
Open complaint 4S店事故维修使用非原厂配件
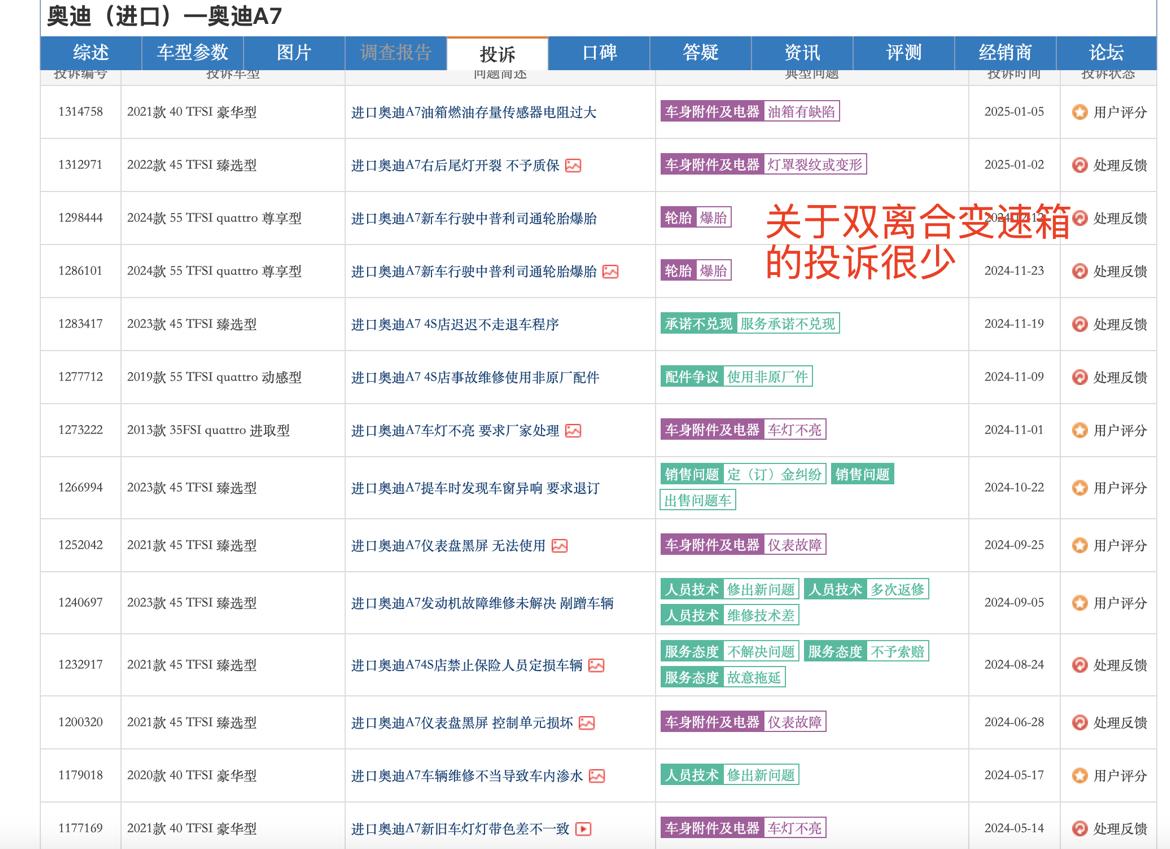click(475, 377)
